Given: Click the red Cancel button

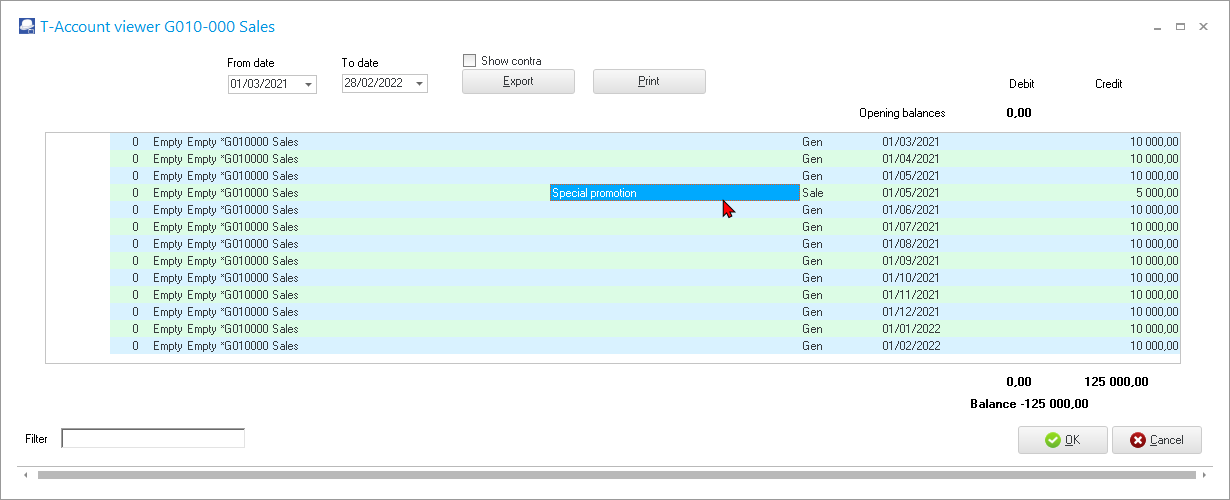Looking at the screenshot, I should [x=1156, y=440].
